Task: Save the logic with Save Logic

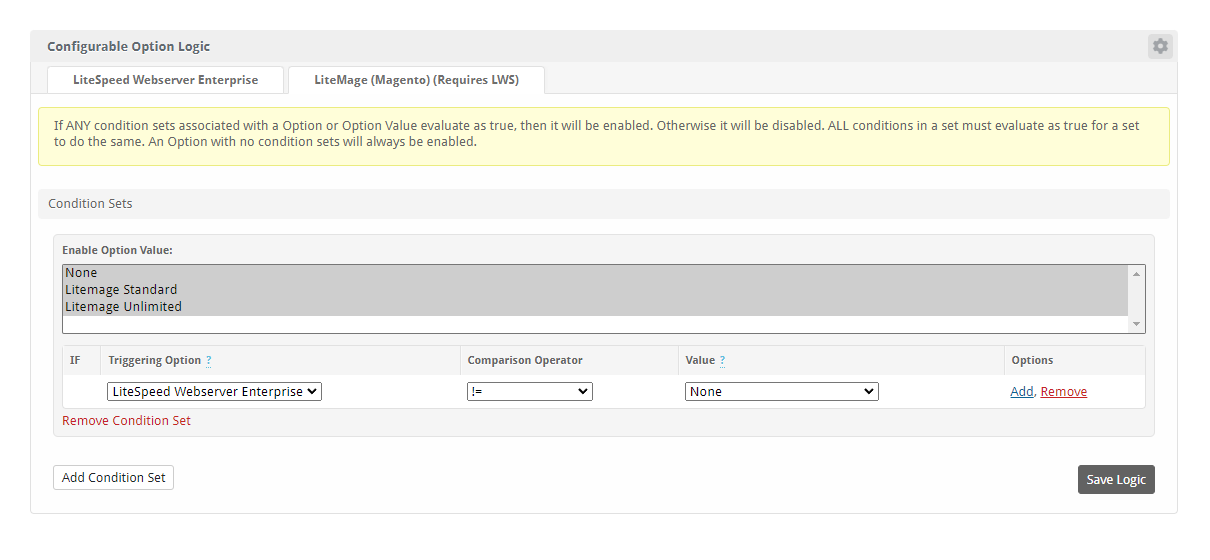Action: point(1116,480)
